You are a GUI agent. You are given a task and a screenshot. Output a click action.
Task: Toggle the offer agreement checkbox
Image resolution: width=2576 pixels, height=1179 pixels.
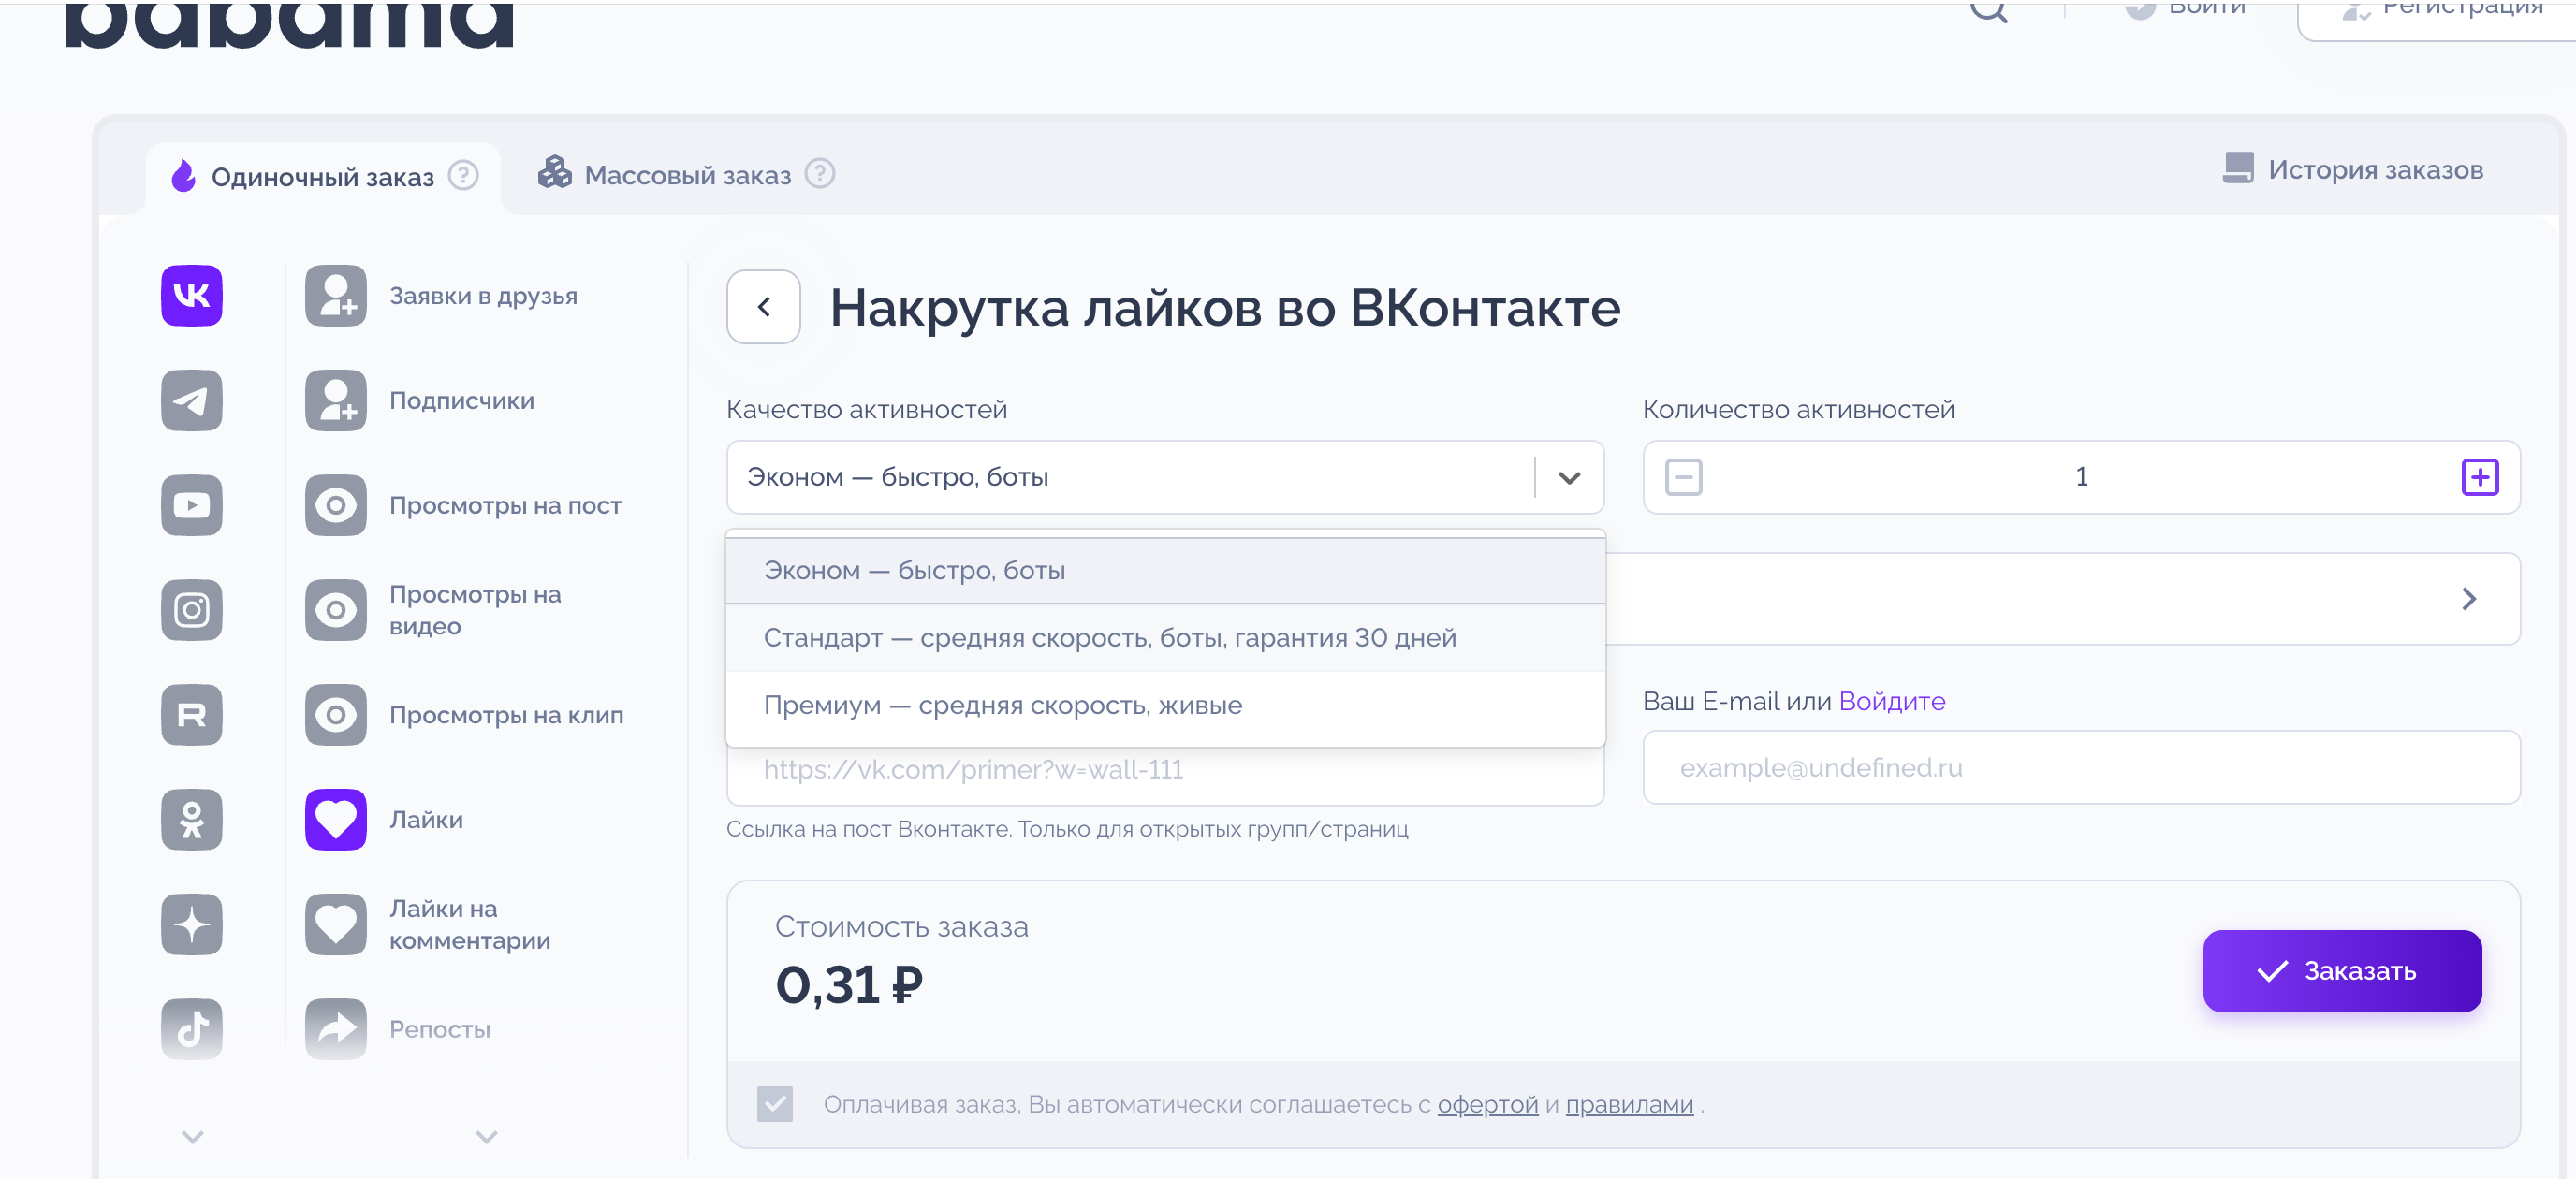(775, 1104)
